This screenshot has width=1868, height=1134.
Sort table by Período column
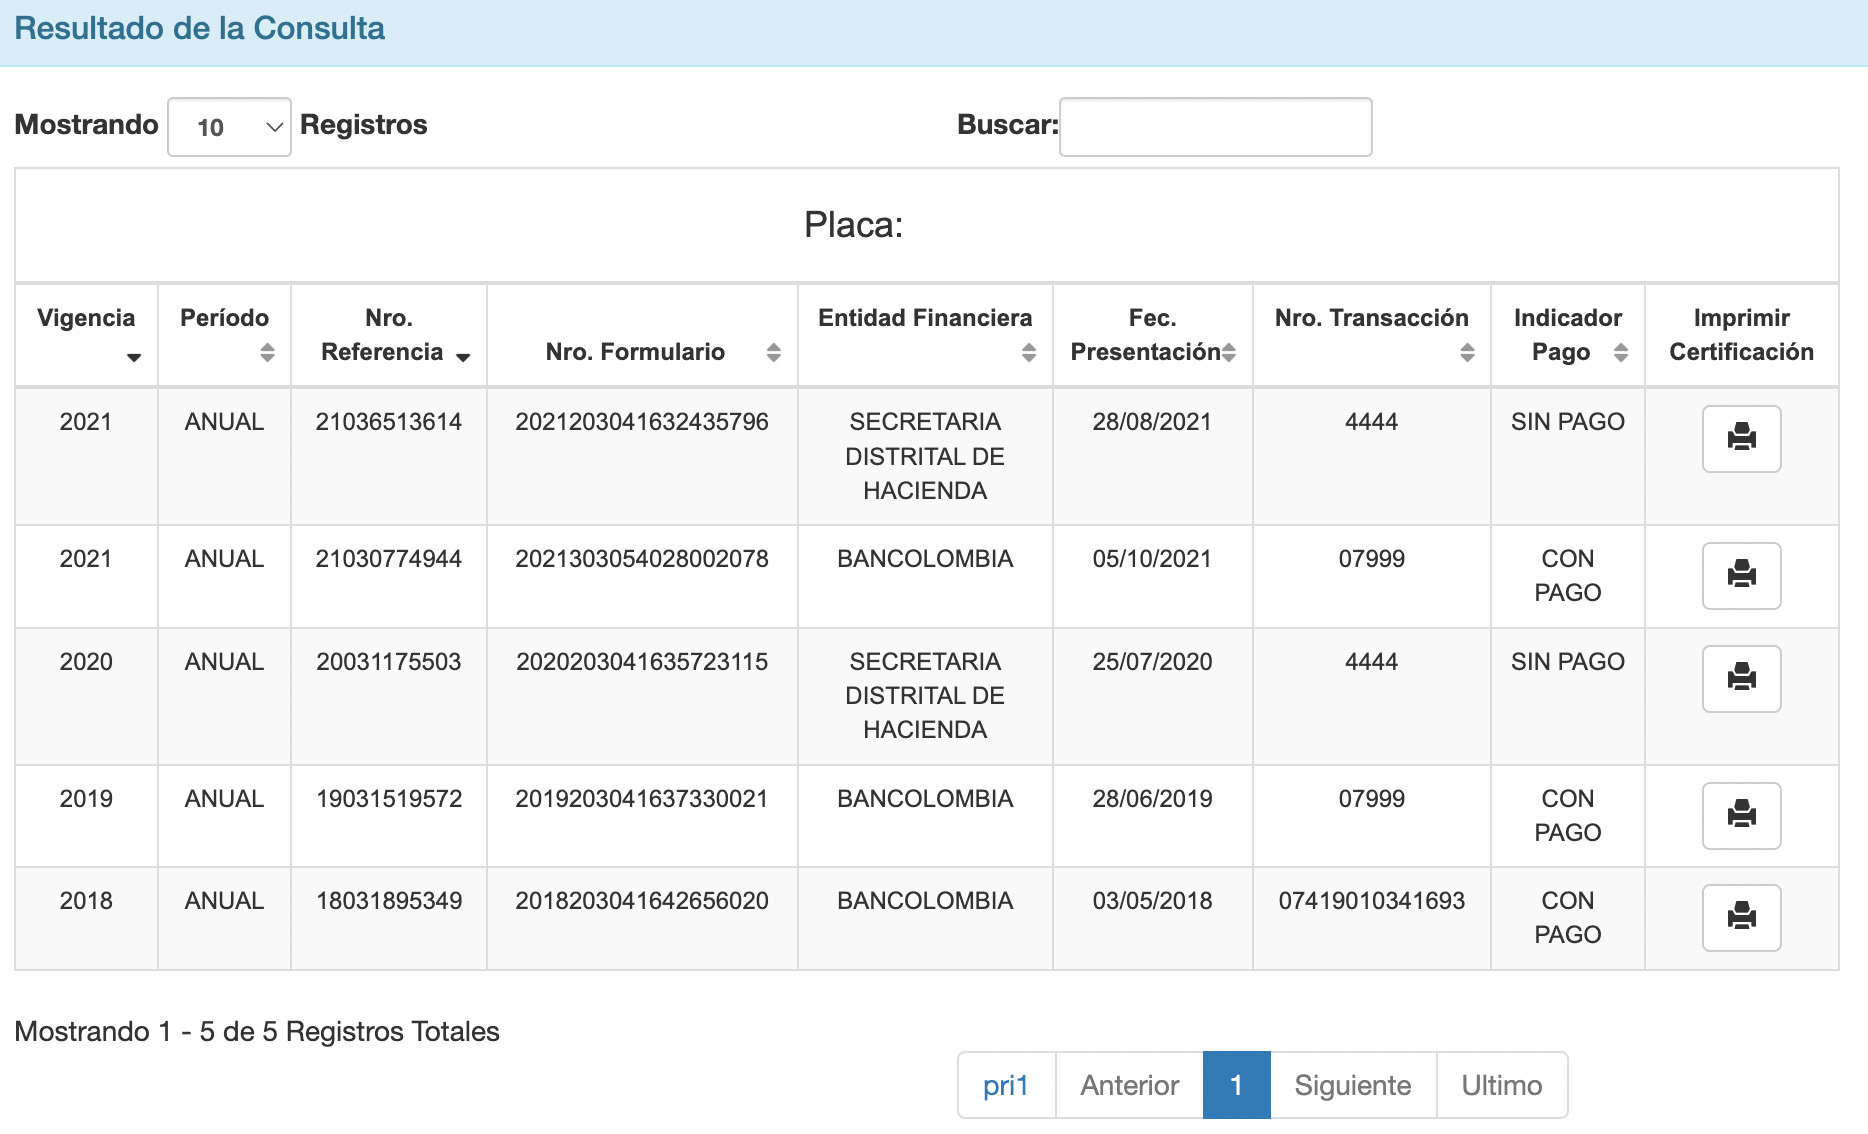click(x=224, y=334)
